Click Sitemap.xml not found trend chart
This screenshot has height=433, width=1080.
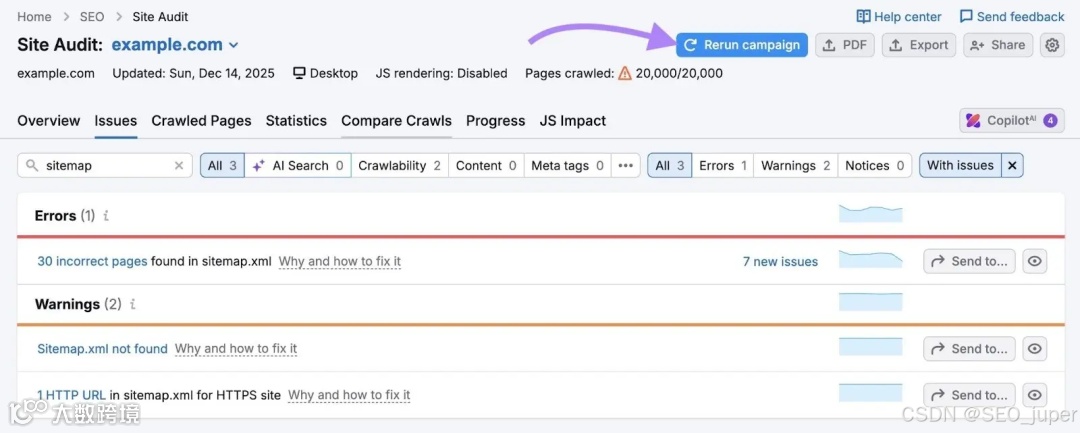tap(871, 346)
